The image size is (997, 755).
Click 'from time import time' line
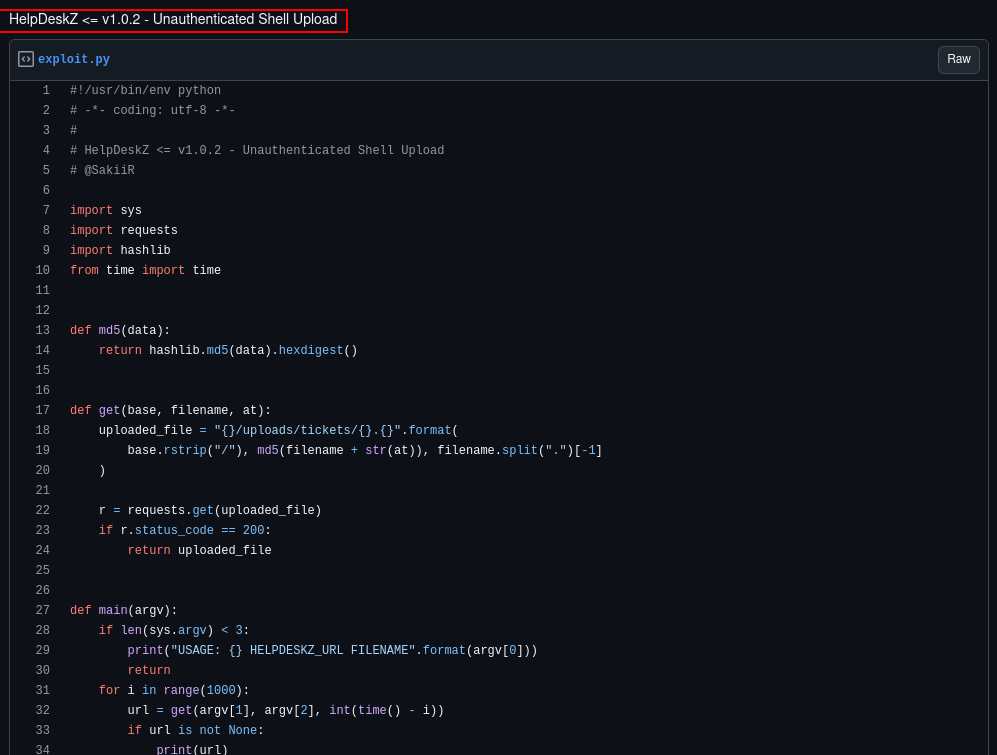[146, 270]
